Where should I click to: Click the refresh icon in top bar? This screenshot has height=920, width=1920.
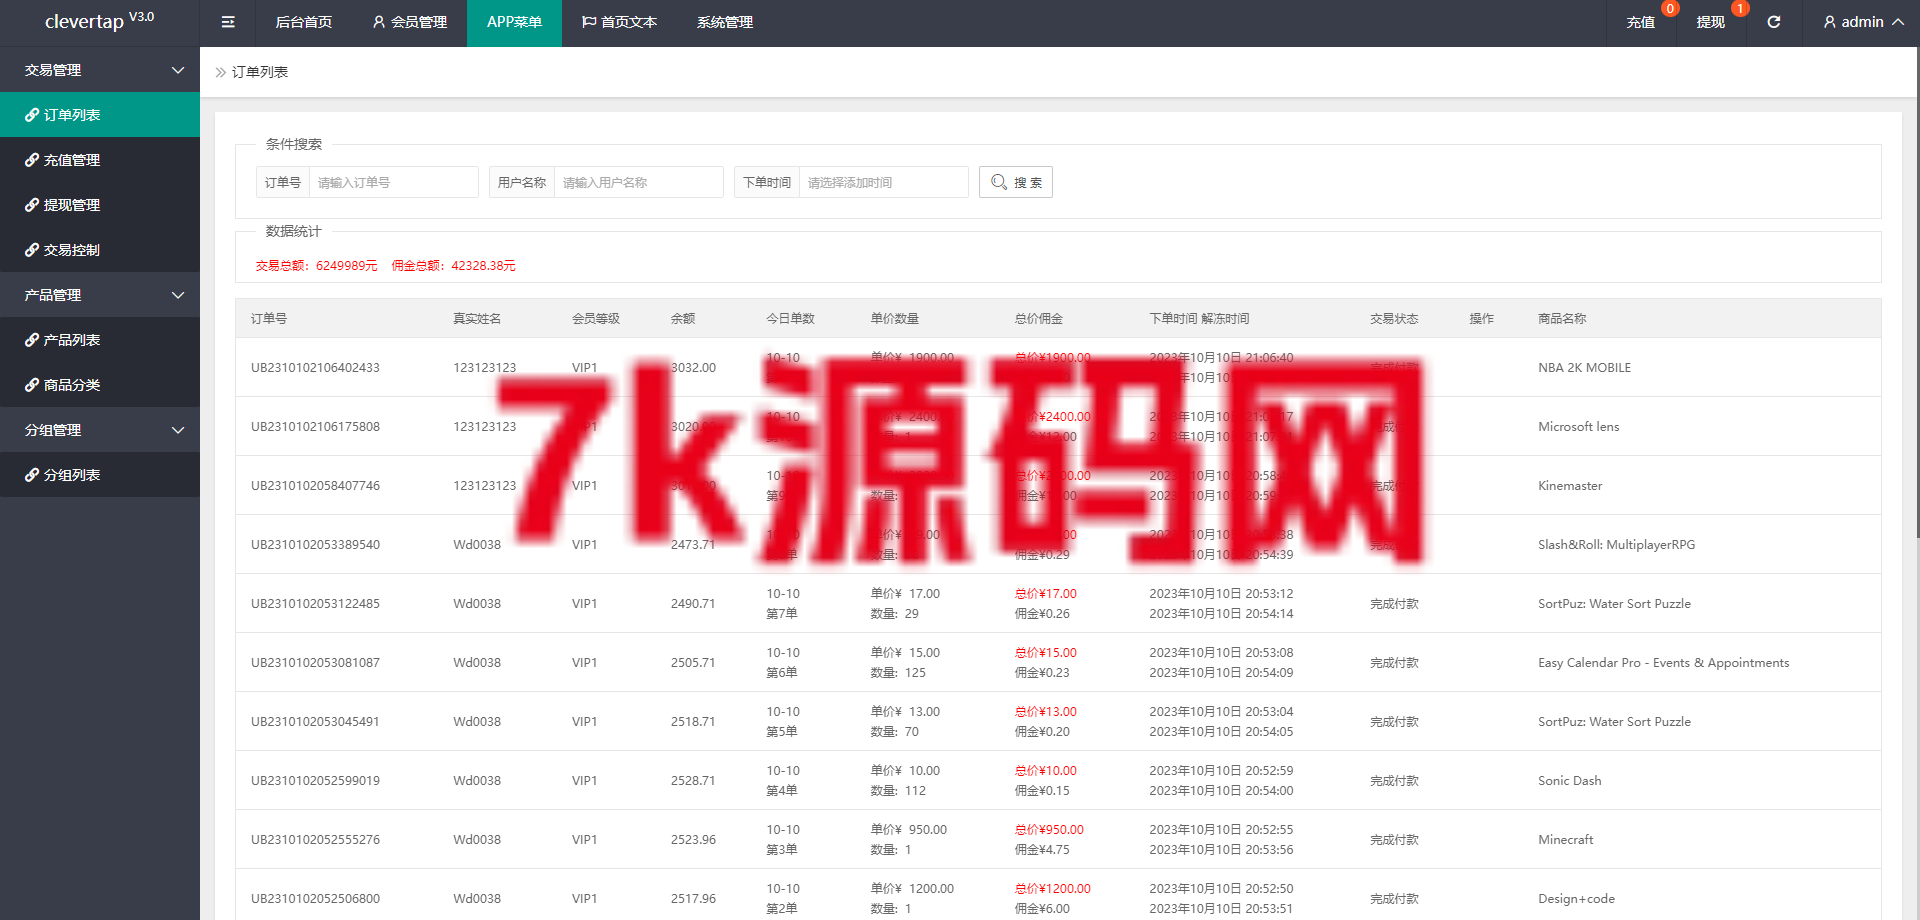click(1773, 22)
